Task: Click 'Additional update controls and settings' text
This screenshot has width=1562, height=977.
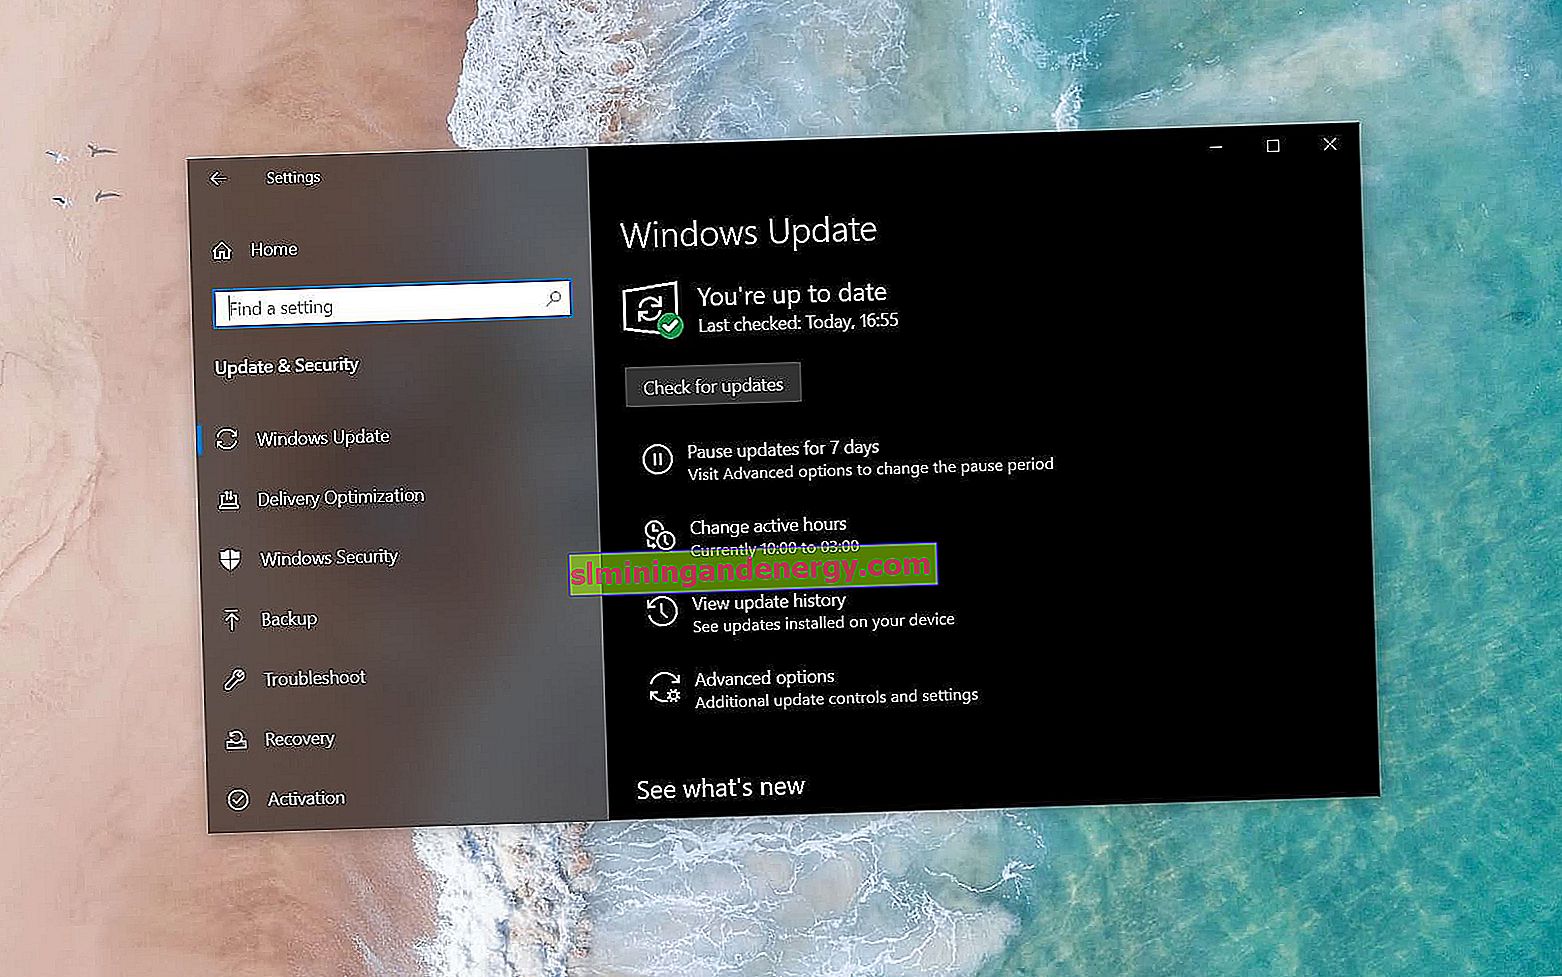Action: [837, 698]
